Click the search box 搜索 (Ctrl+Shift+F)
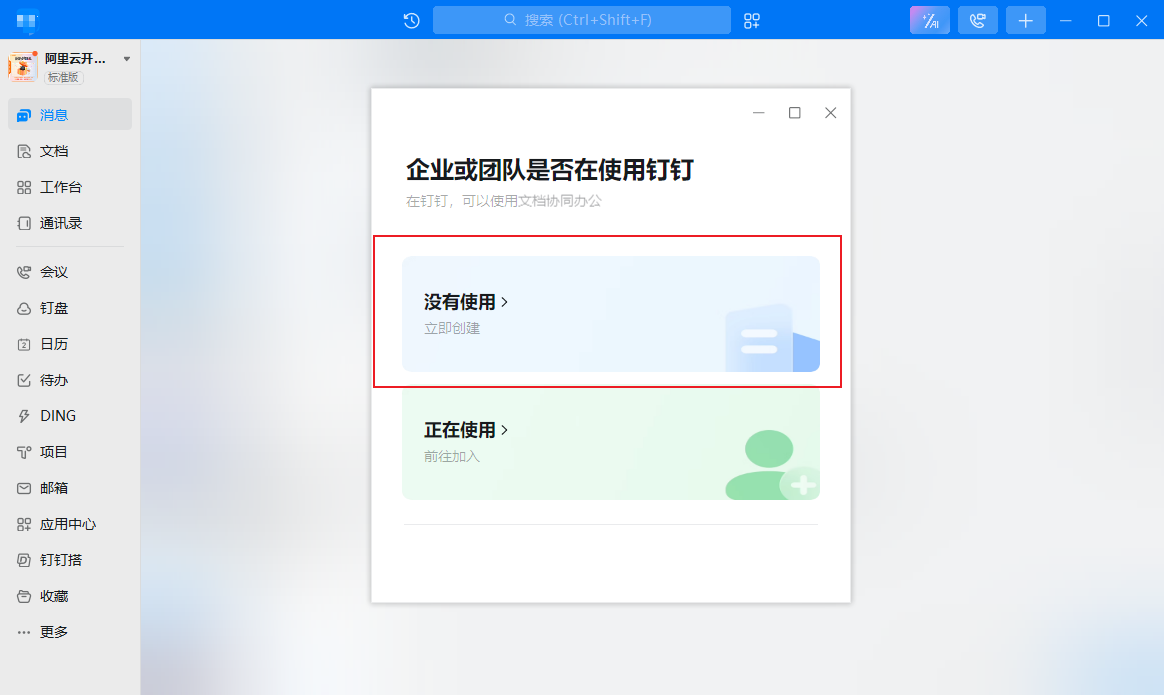The image size is (1164, 695). click(582, 20)
